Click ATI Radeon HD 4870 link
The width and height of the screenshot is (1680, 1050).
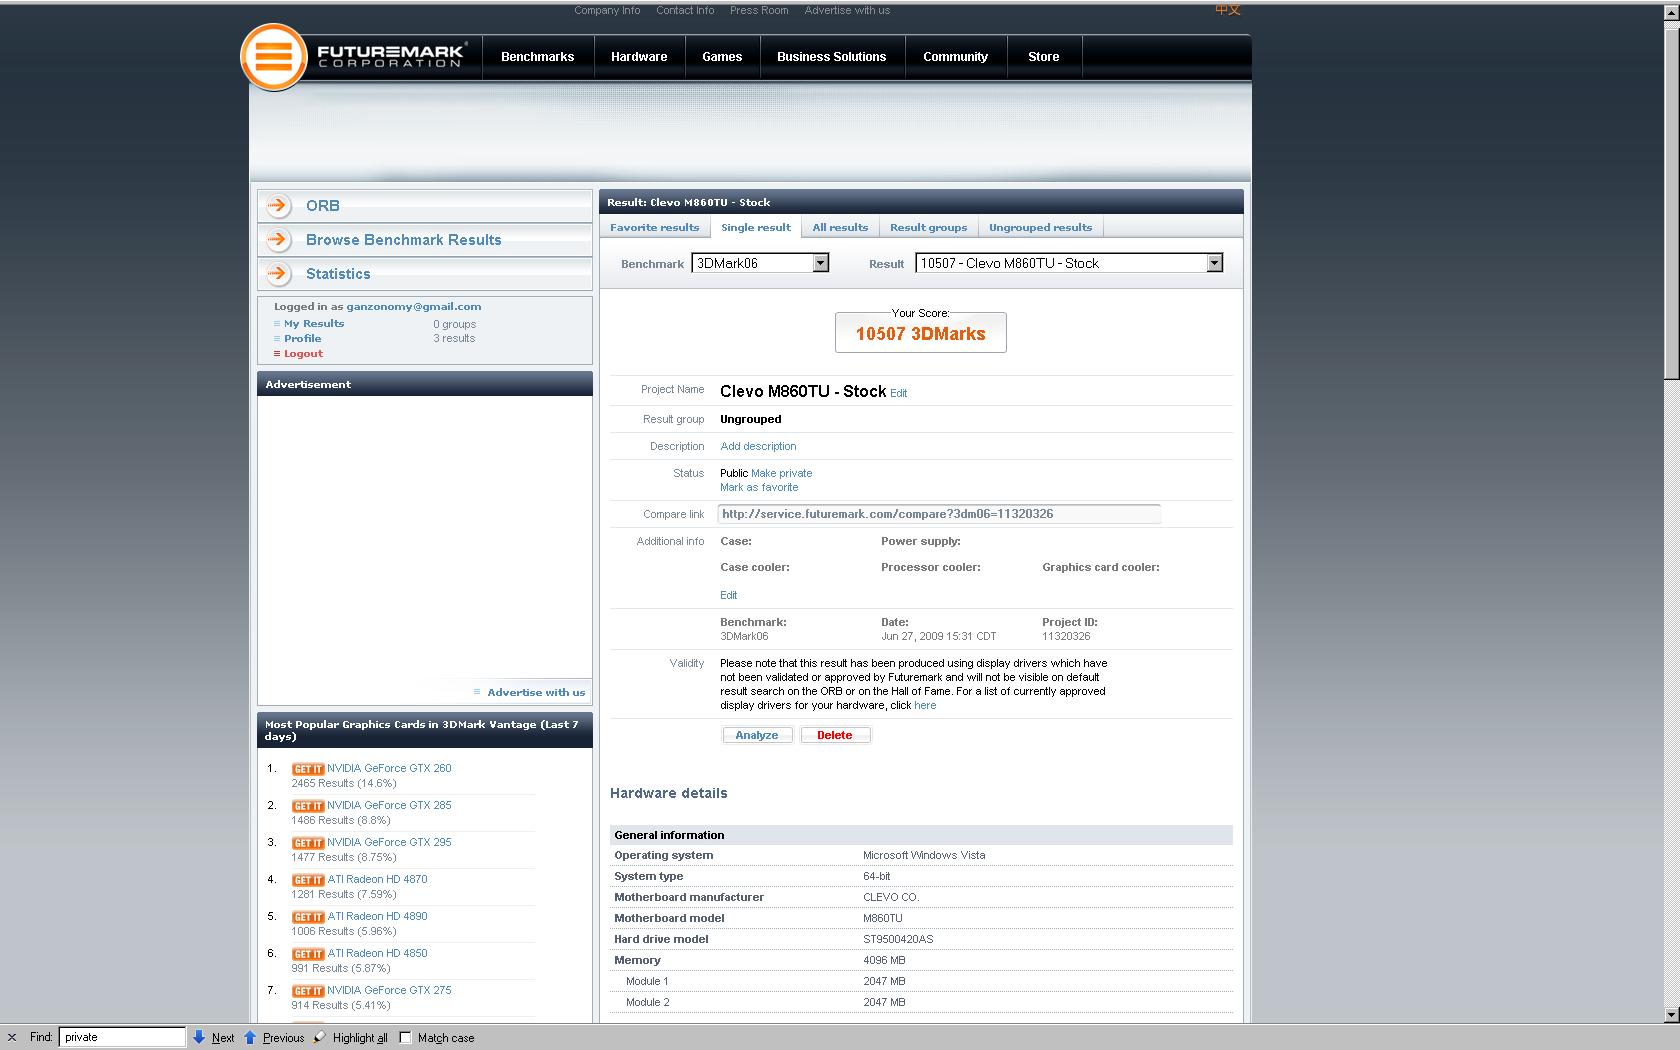(x=377, y=879)
